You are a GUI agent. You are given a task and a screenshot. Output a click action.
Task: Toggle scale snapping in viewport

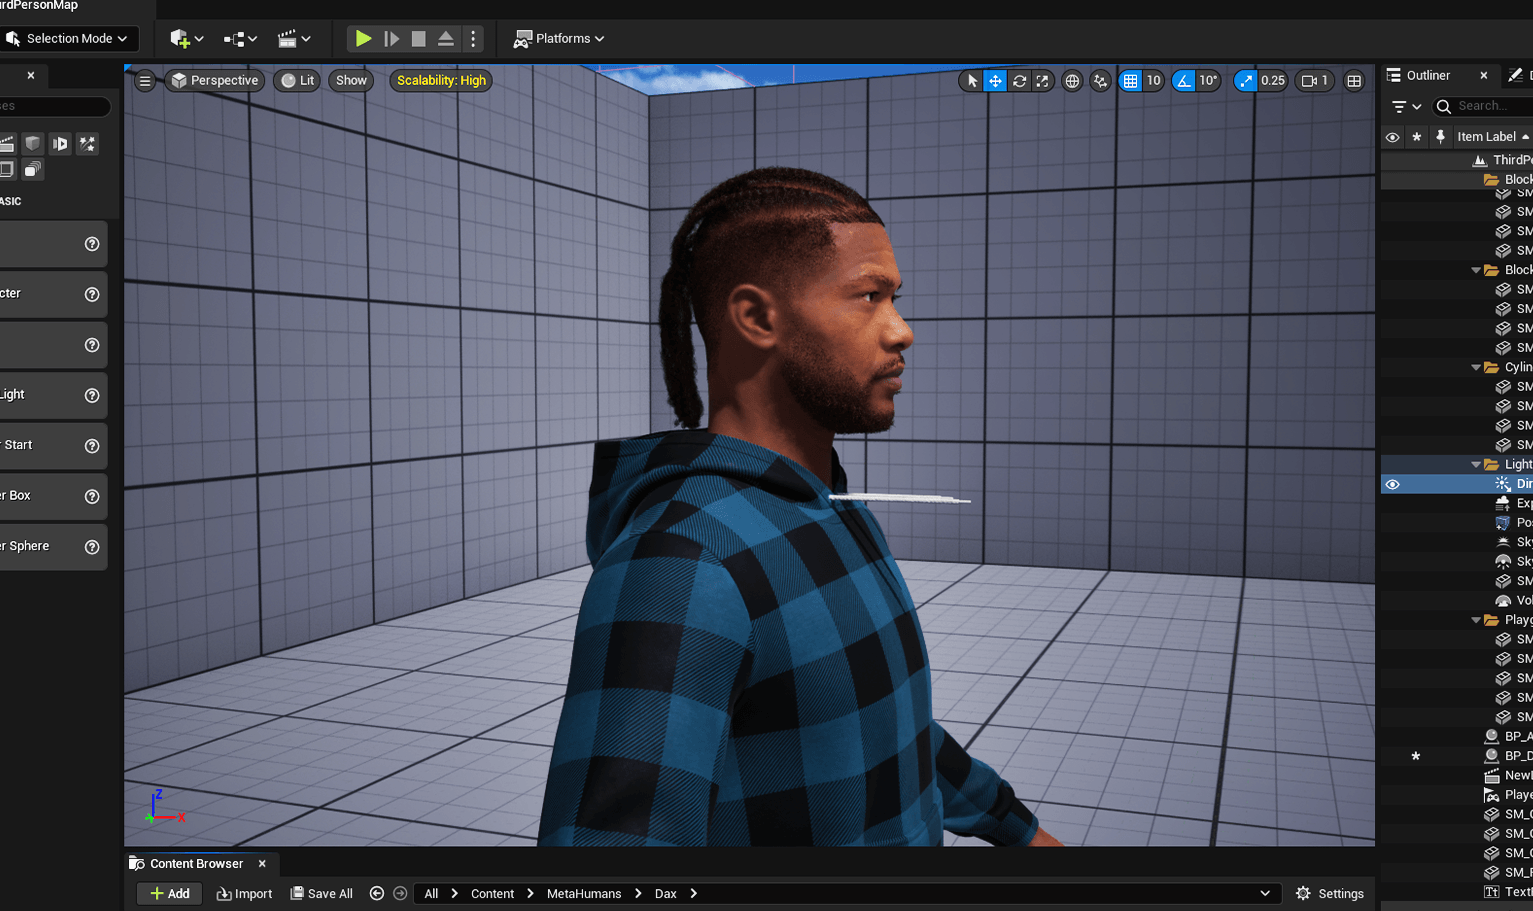[x=1245, y=81]
